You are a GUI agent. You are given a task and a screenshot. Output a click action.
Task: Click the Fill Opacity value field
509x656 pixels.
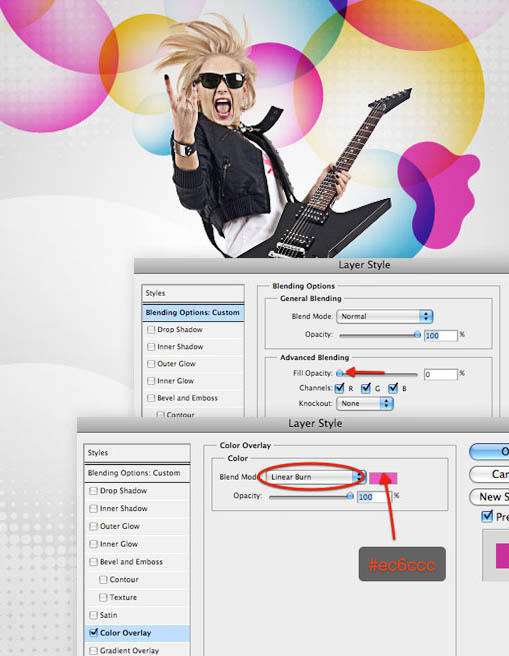click(x=441, y=374)
